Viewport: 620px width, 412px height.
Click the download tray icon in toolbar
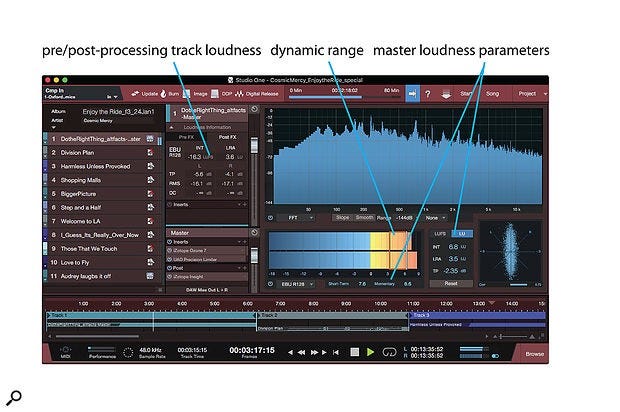click(446, 94)
